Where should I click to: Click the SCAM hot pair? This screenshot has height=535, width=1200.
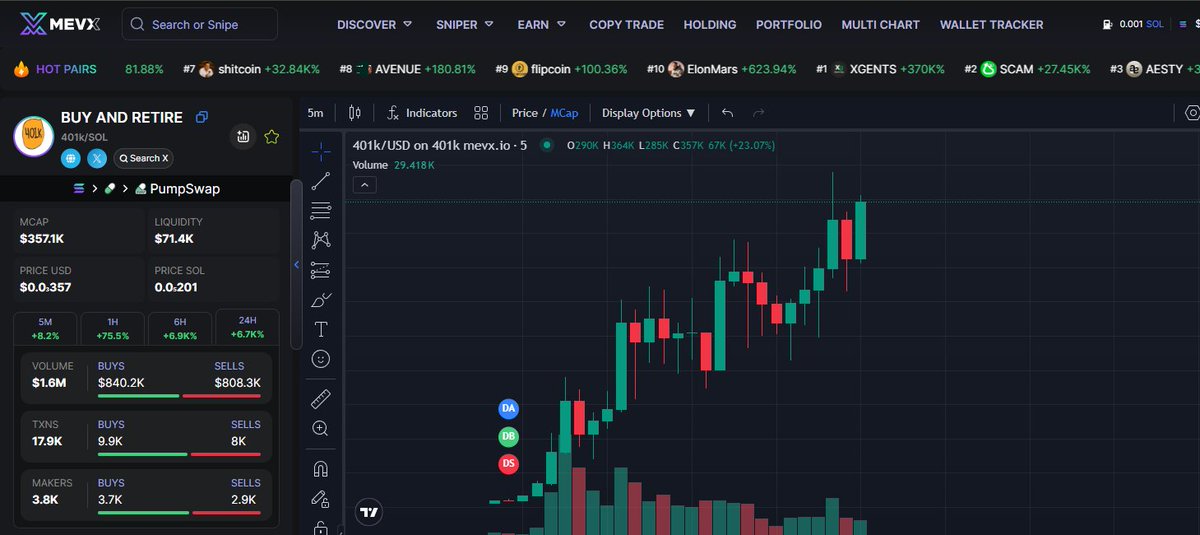tap(1027, 69)
